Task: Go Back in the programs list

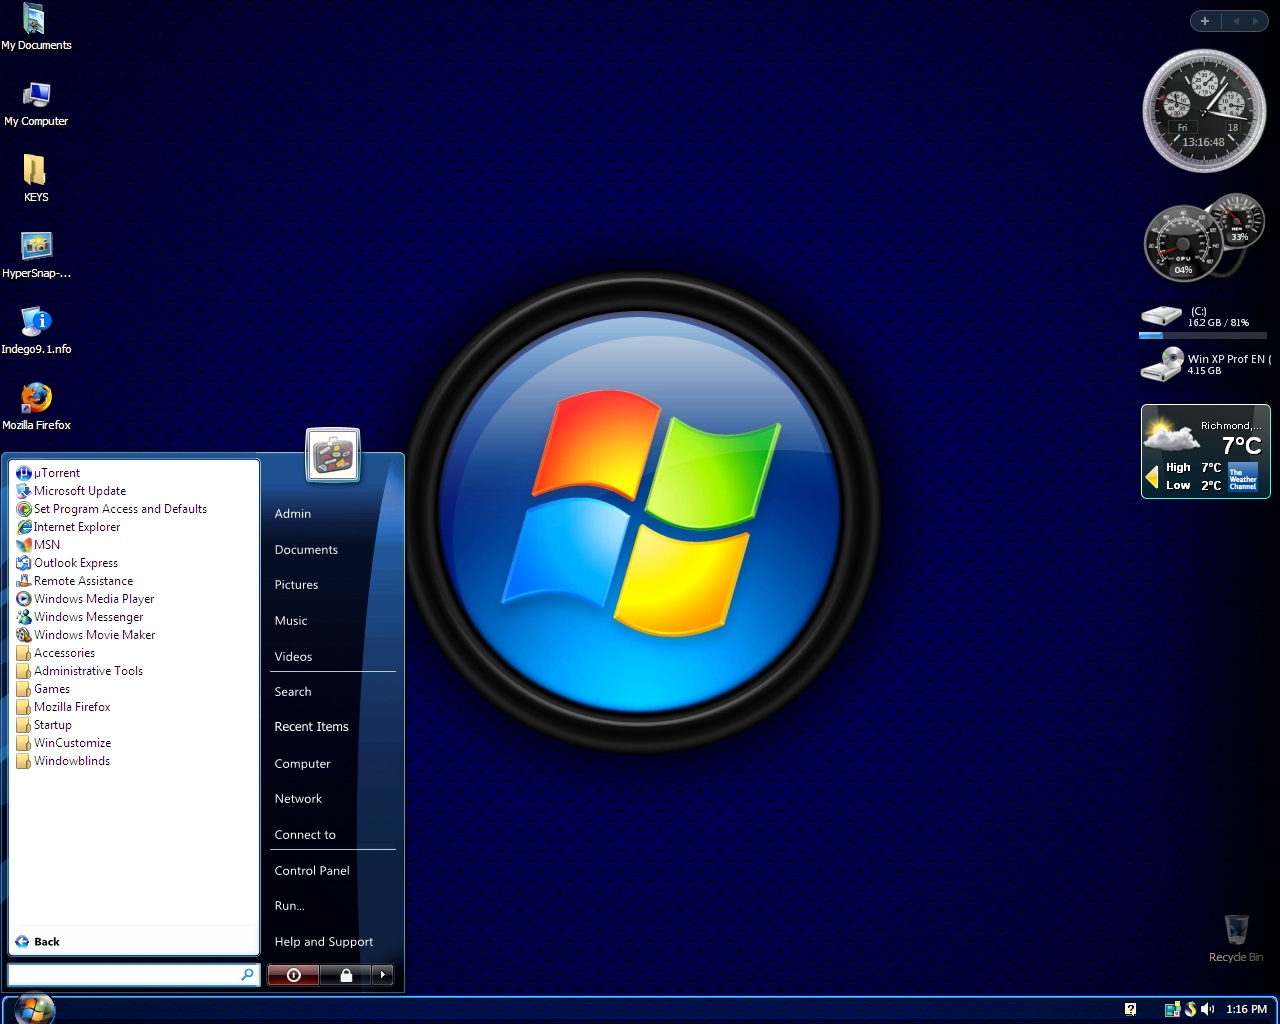Action: point(38,942)
